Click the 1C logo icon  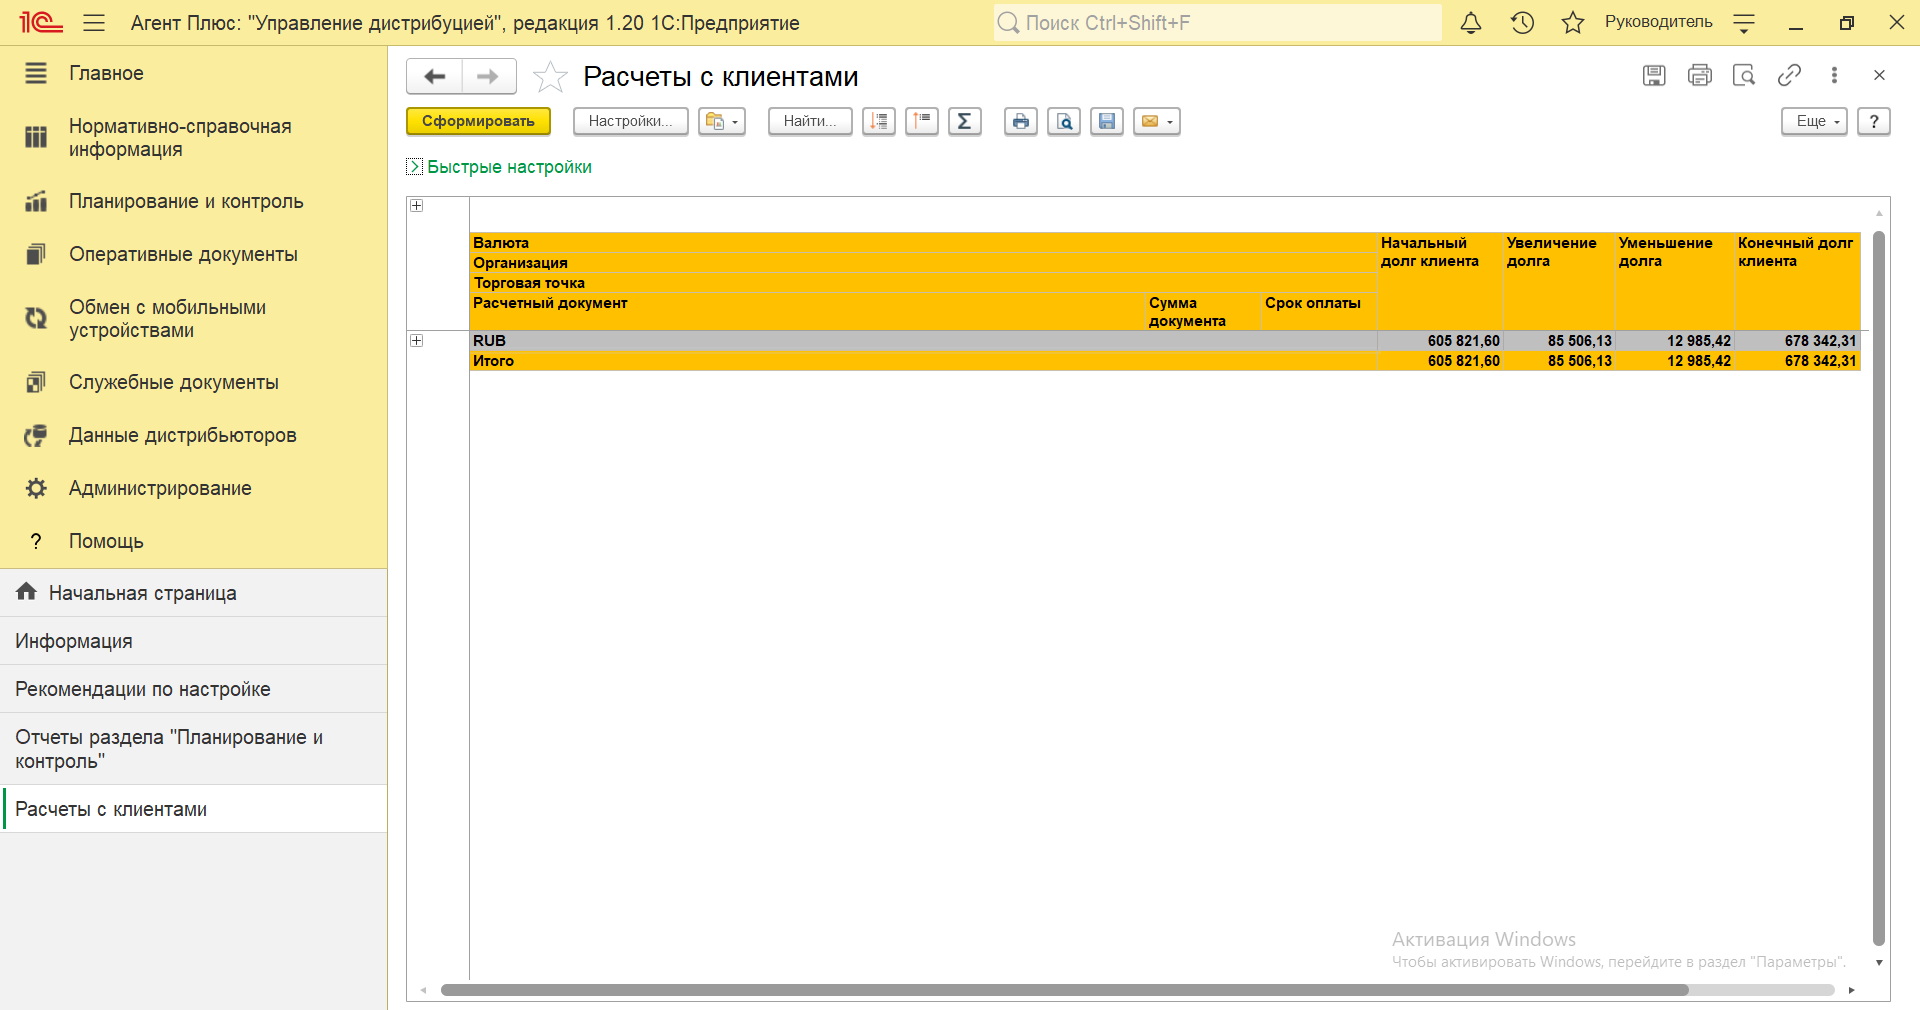pyautogui.click(x=41, y=23)
